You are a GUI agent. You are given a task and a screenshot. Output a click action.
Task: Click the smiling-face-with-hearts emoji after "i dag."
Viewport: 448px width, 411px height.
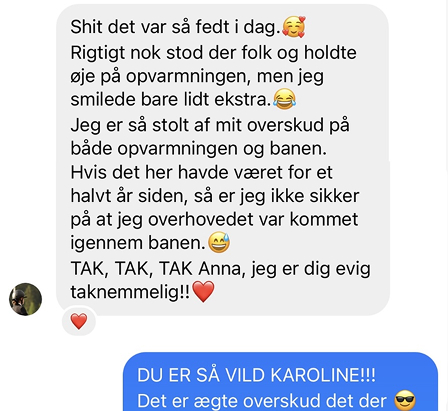(294, 27)
